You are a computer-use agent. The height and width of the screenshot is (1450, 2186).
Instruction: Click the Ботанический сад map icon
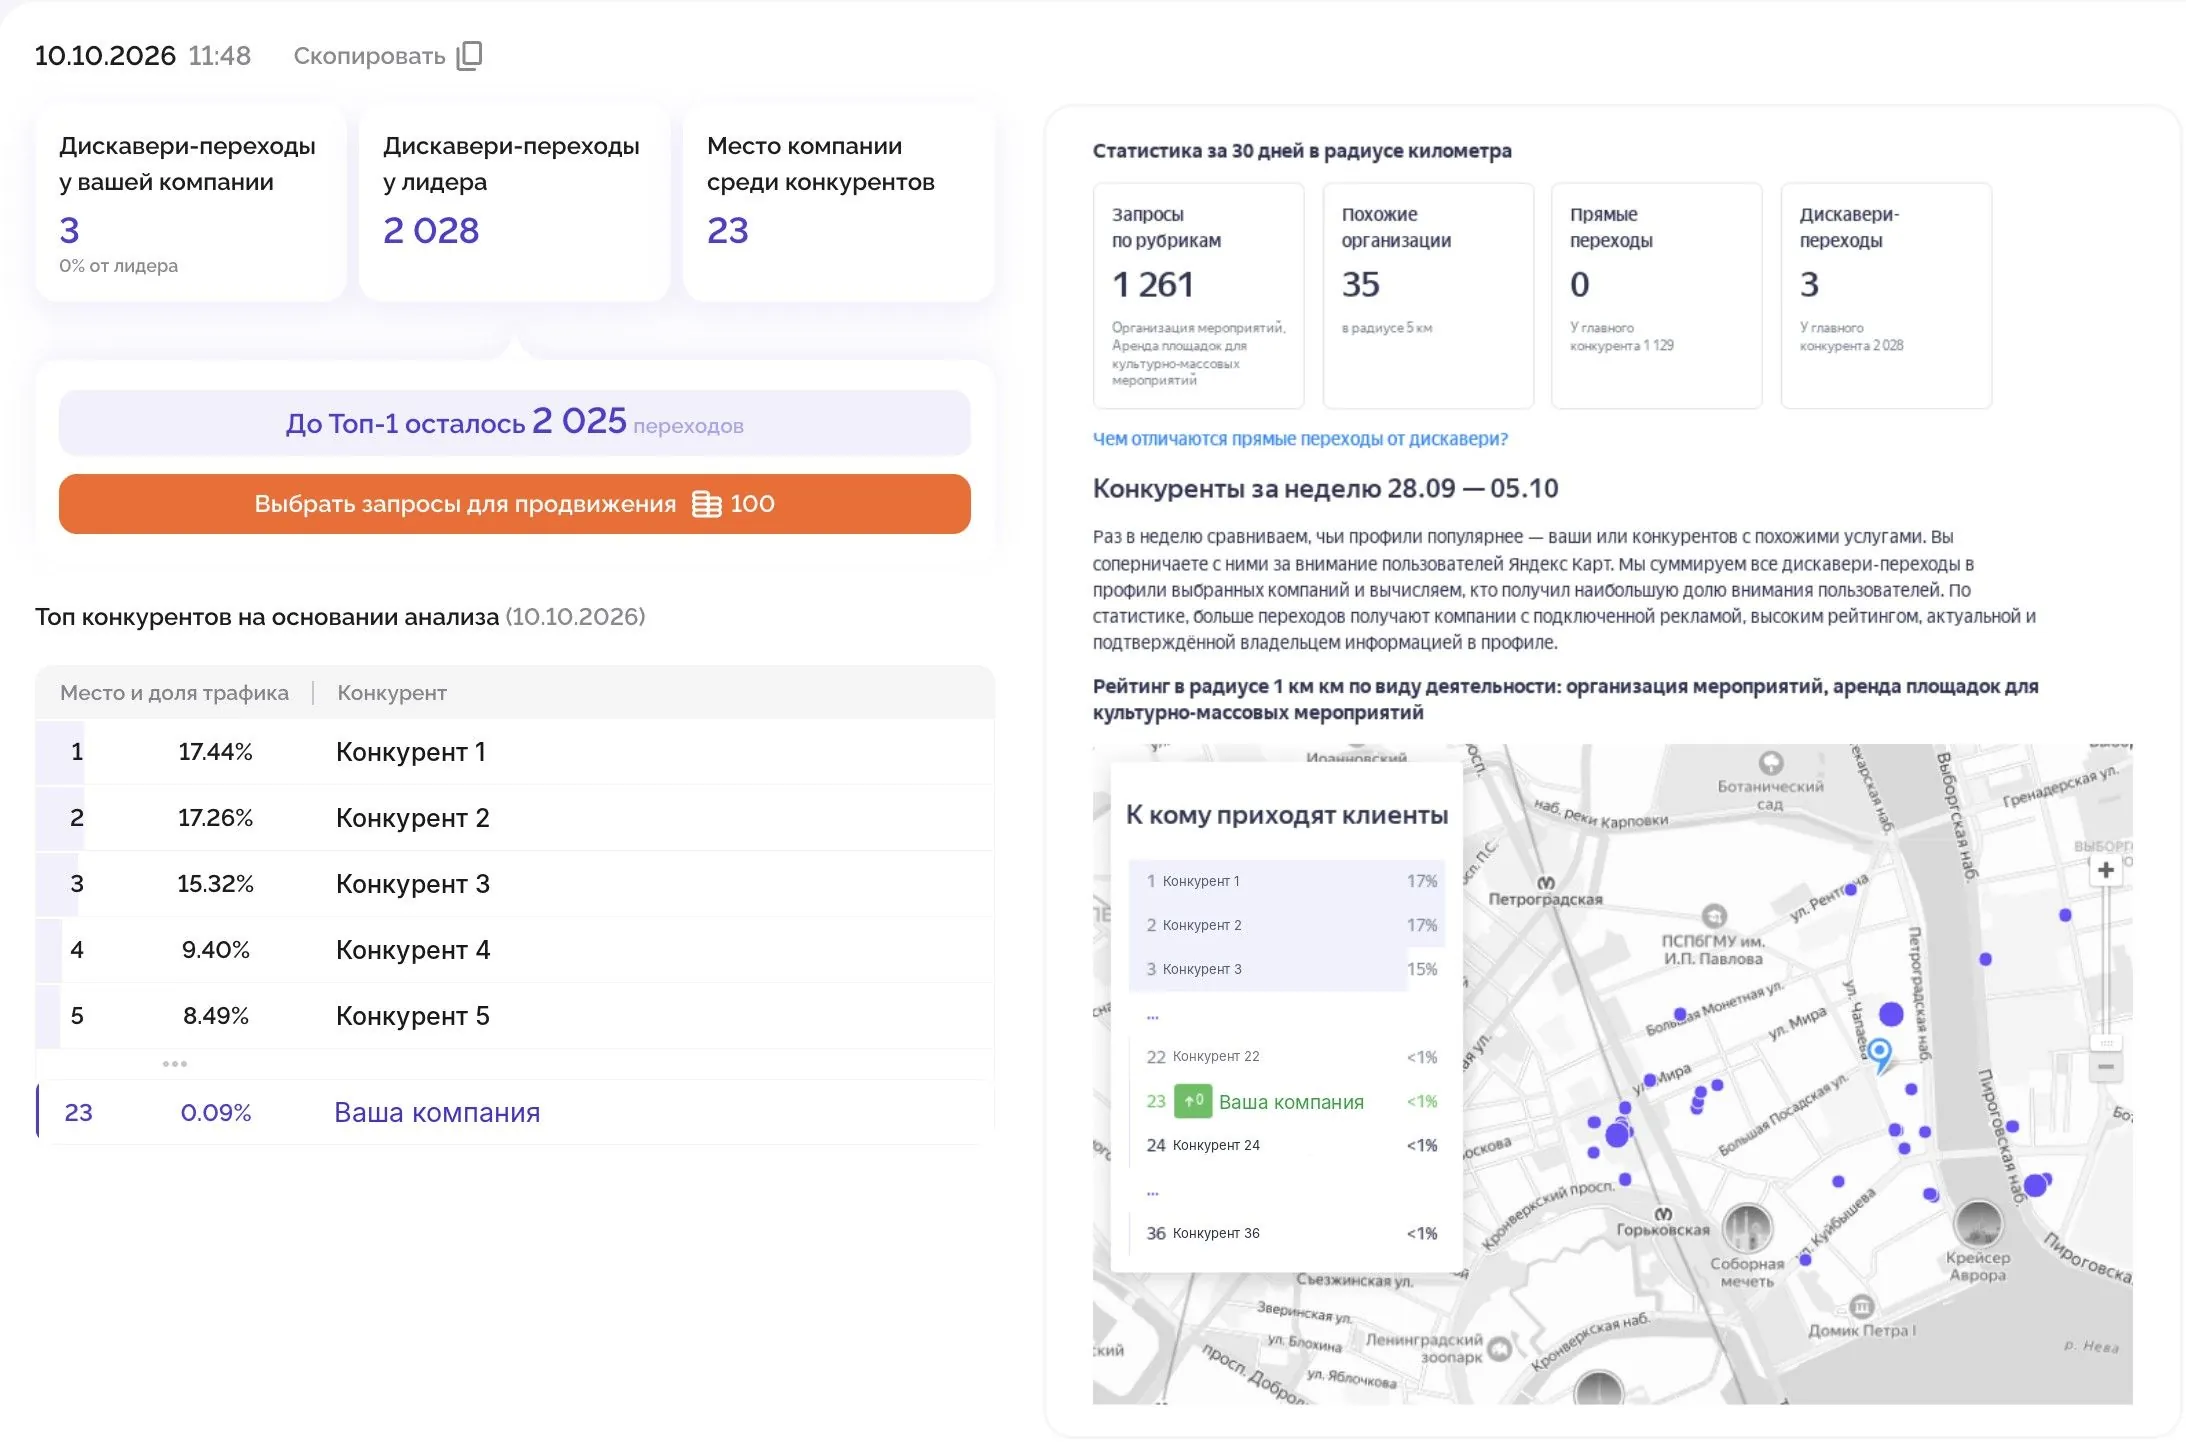[1771, 763]
